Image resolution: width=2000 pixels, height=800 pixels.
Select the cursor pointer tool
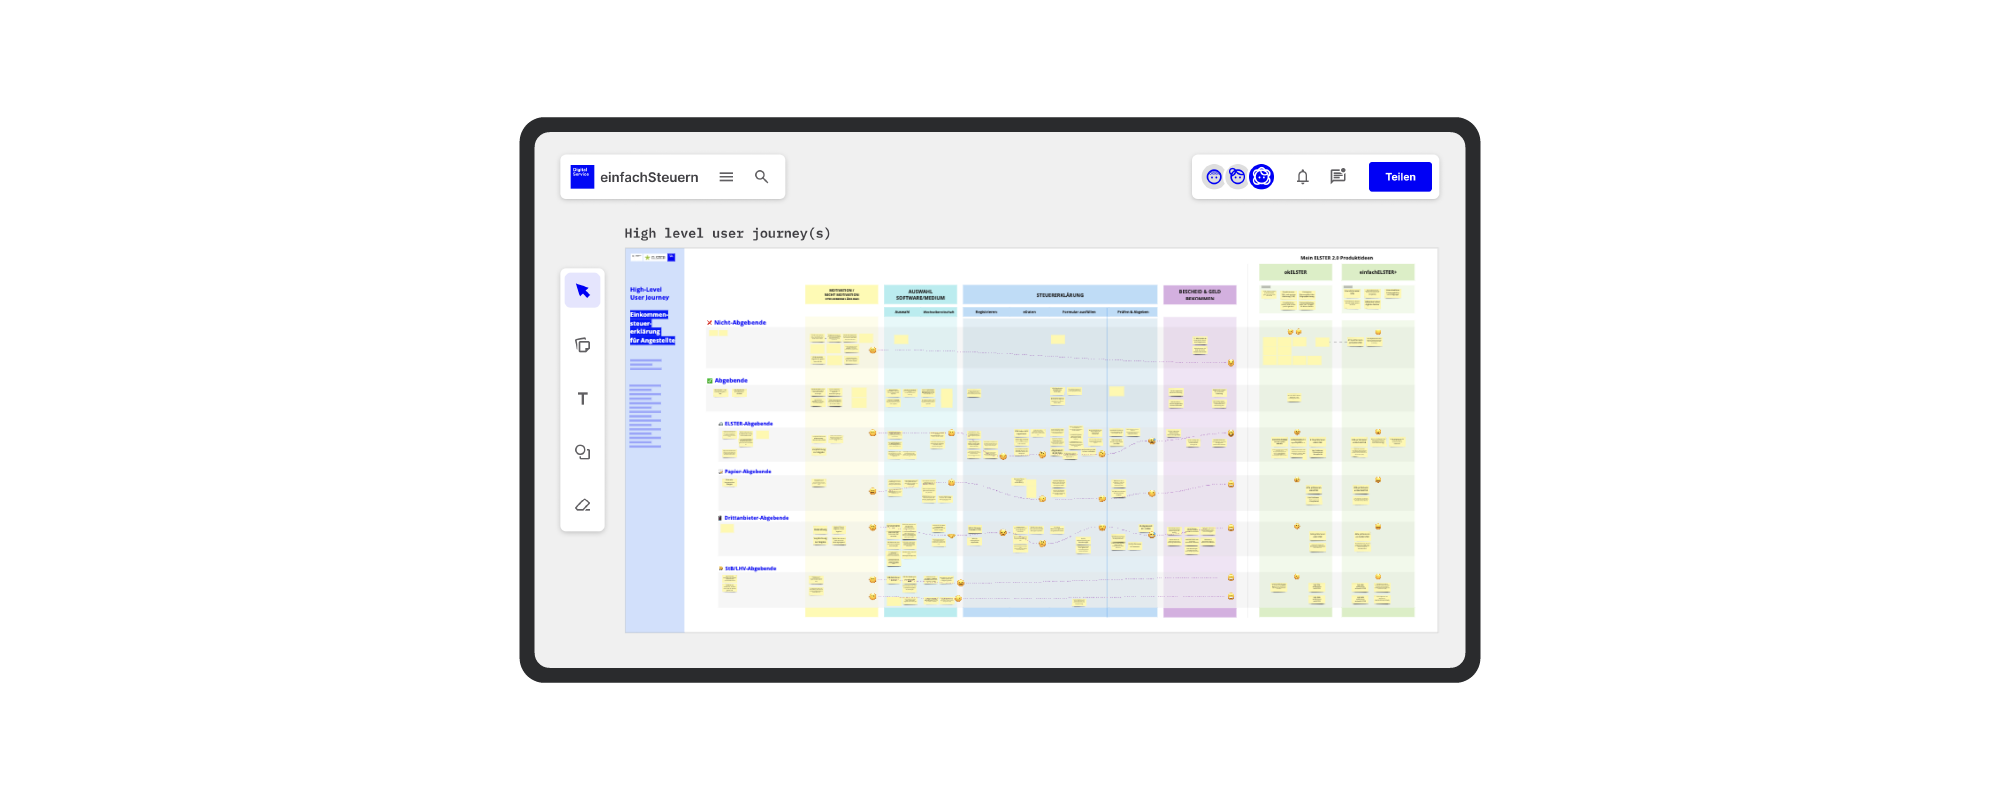[582, 291]
